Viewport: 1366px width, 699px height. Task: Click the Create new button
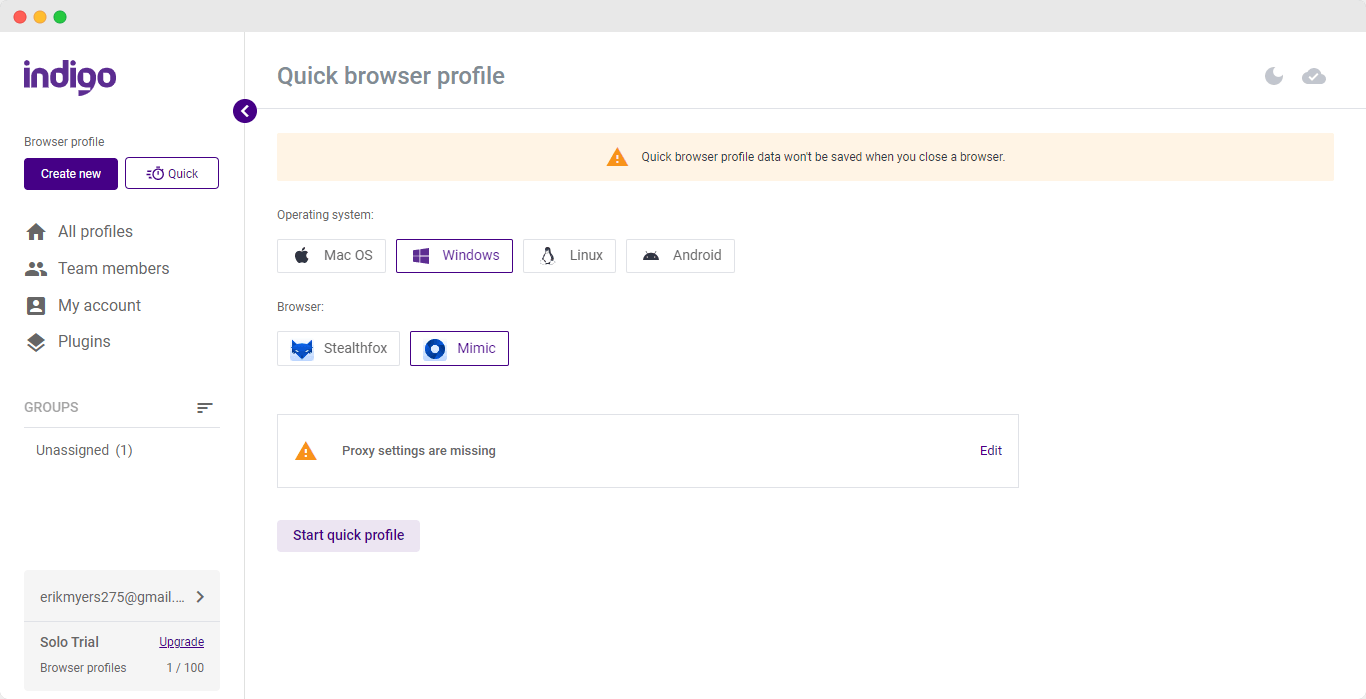pyautogui.click(x=71, y=173)
